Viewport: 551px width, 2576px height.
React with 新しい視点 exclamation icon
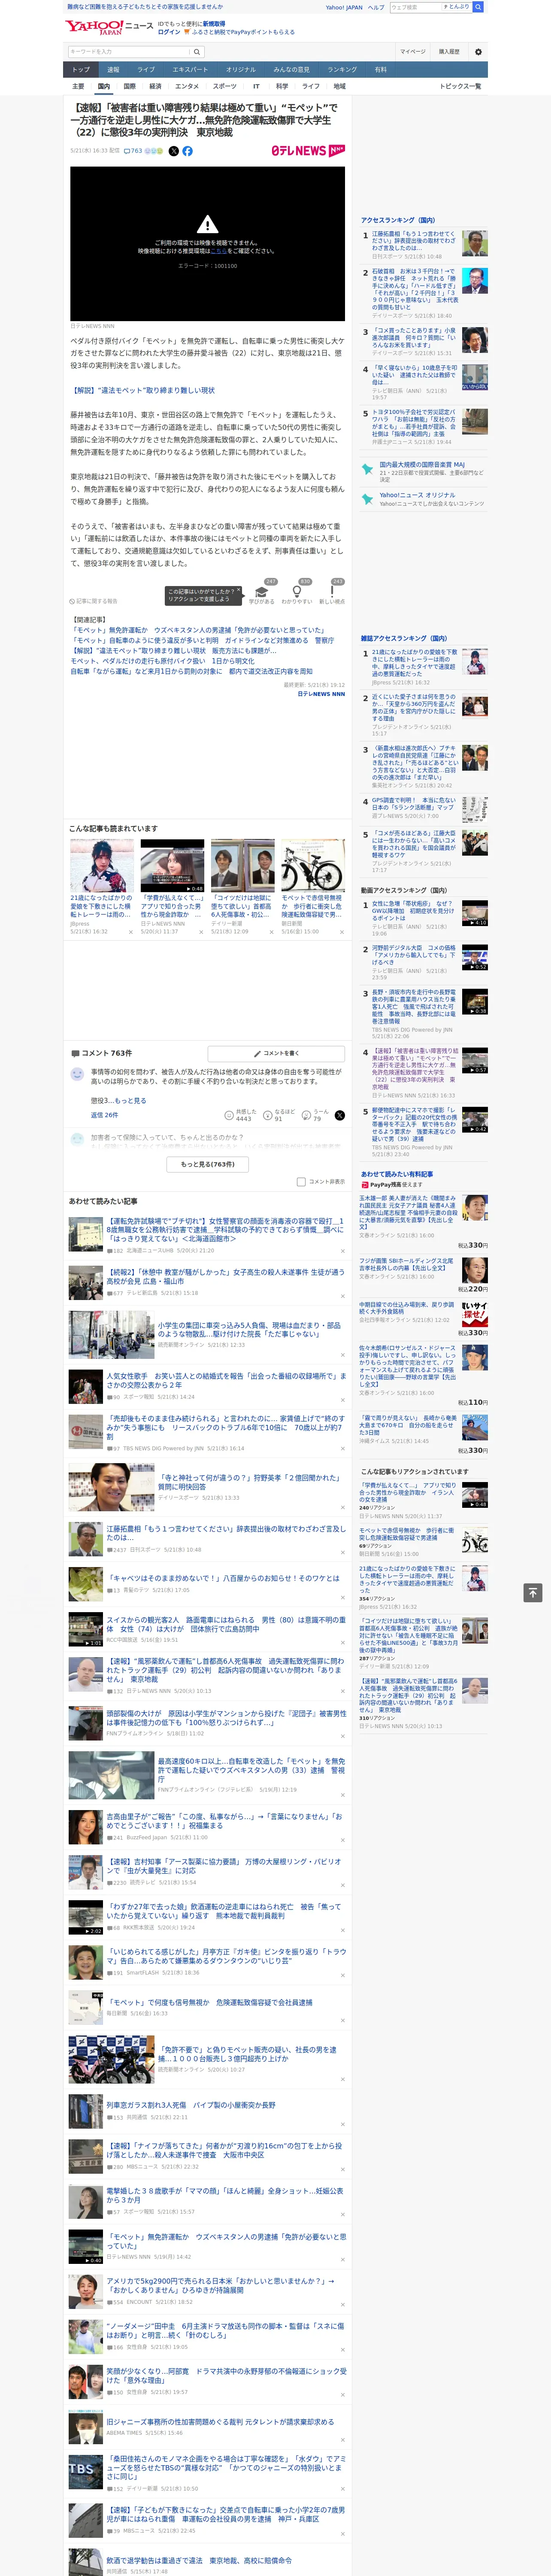click(332, 592)
